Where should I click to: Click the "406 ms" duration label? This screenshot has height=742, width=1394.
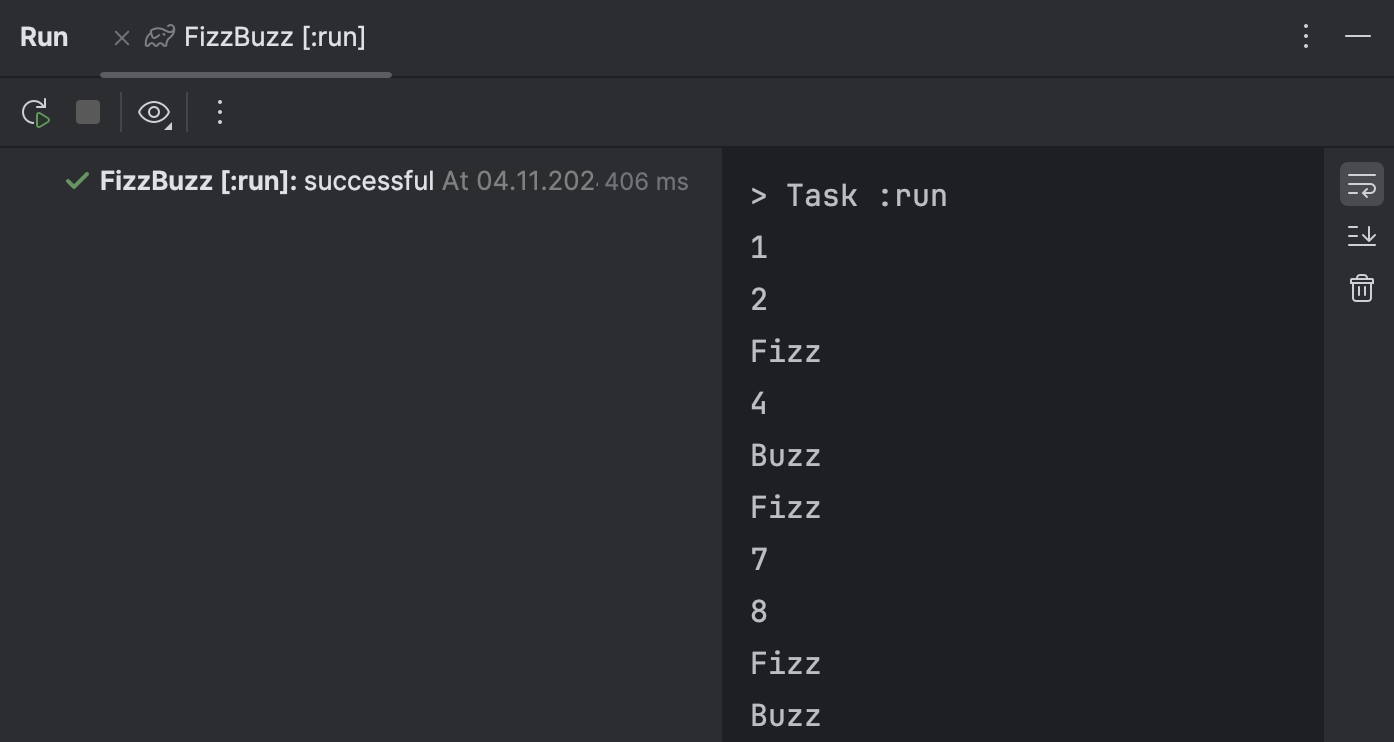pyautogui.click(x=646, y=181)
